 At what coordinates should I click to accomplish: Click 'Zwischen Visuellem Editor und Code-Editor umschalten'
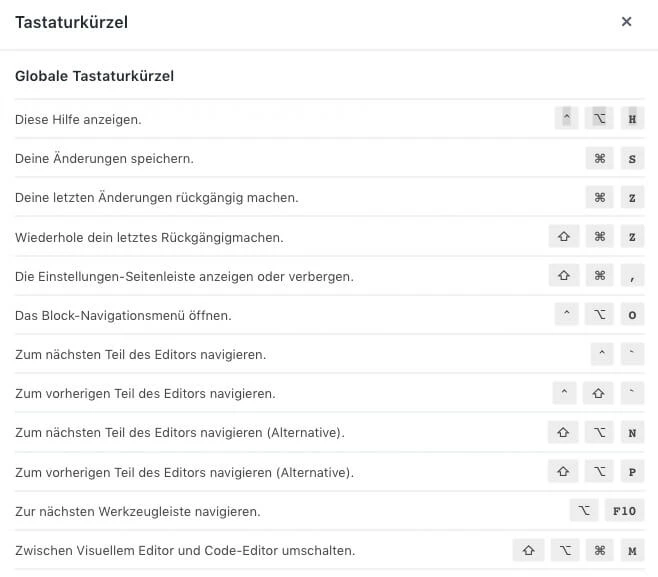pyautogui.click(x=185, y=551)
